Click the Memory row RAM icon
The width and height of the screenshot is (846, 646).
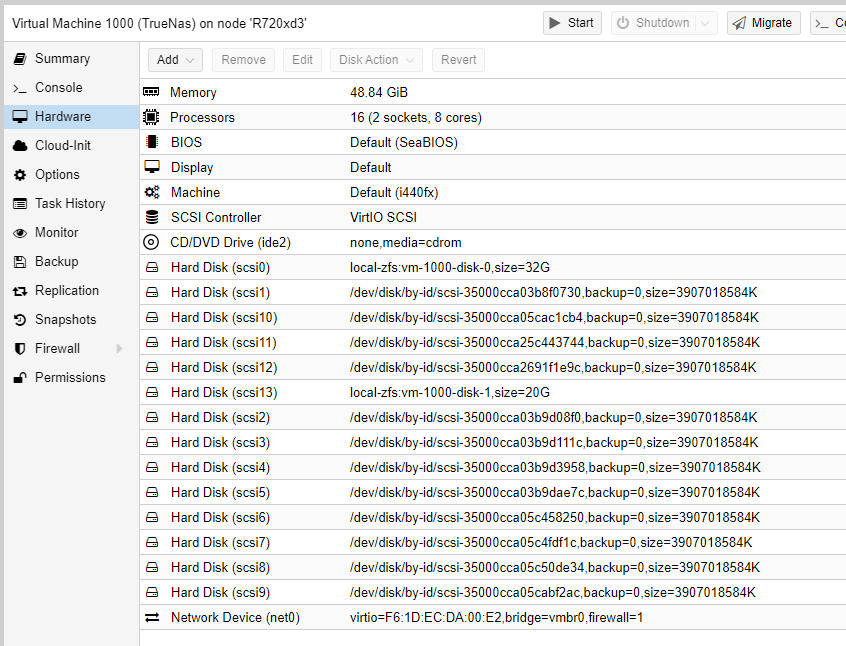click(151, 92)
